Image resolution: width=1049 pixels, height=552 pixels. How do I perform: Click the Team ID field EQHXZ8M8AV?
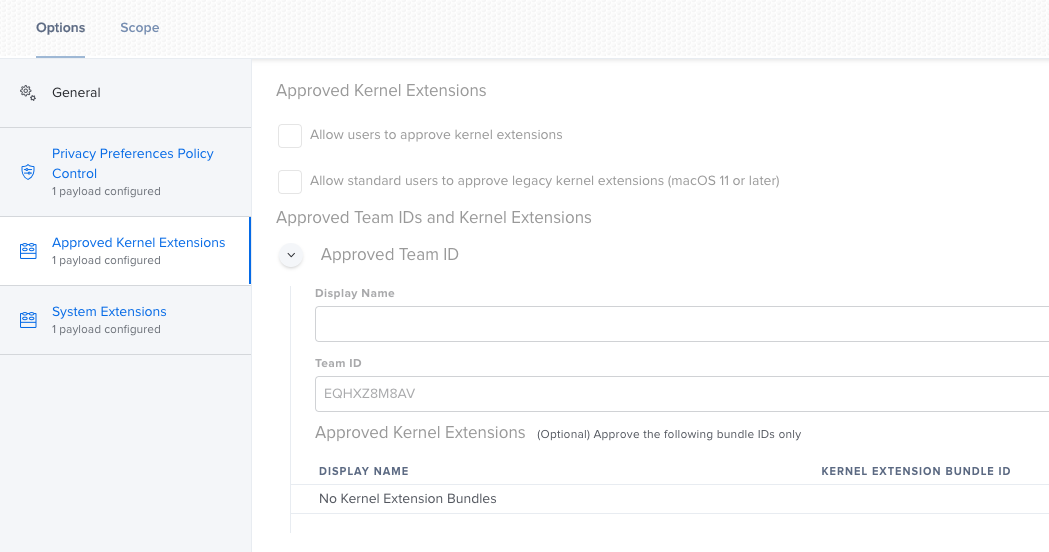coord(682,393)
